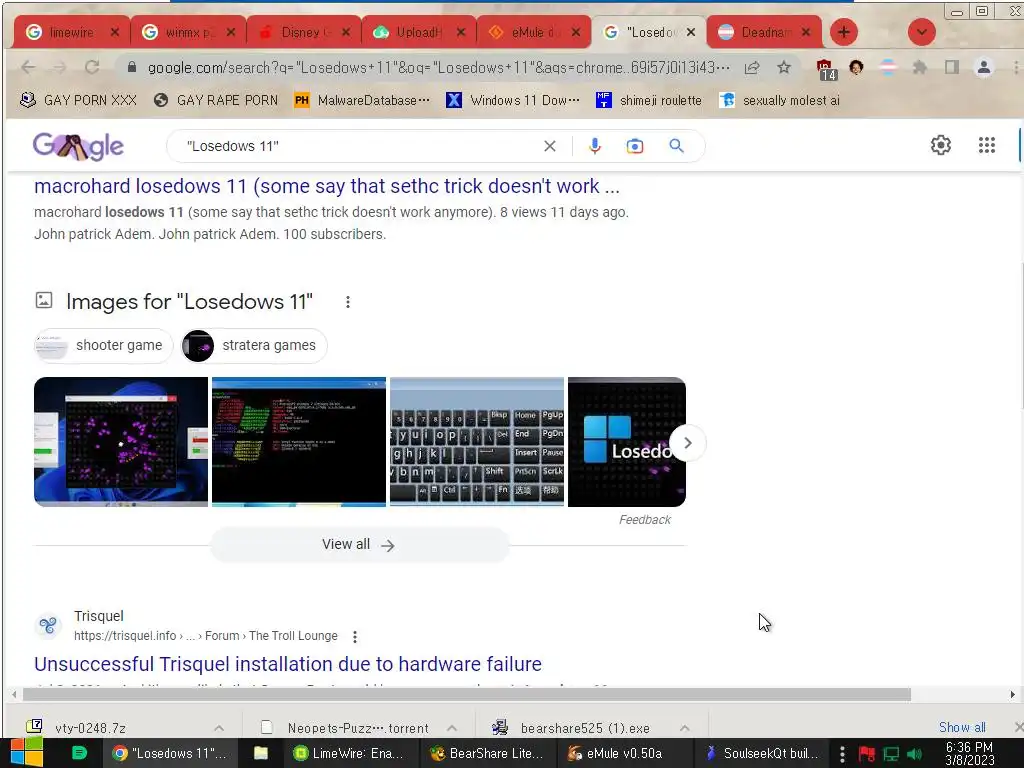The height and width of the screenshot is (768, 1024).
Task: Open the network icon in system tray
Action: (x=891, y=754)
